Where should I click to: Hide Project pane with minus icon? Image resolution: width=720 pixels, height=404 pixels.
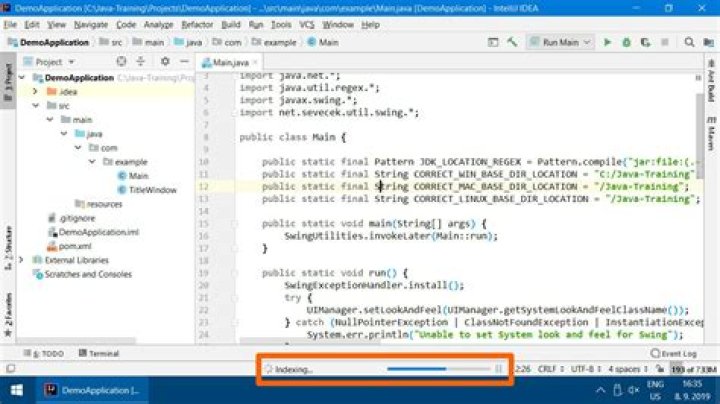click(184, 61)
